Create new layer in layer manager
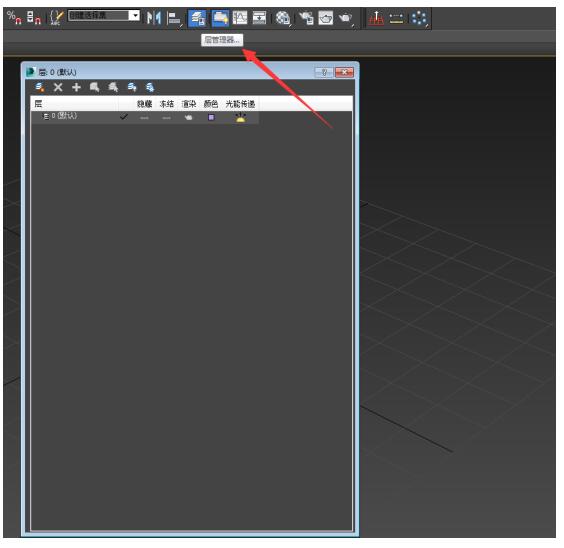The image size is (564, 548). click(40, 87)
